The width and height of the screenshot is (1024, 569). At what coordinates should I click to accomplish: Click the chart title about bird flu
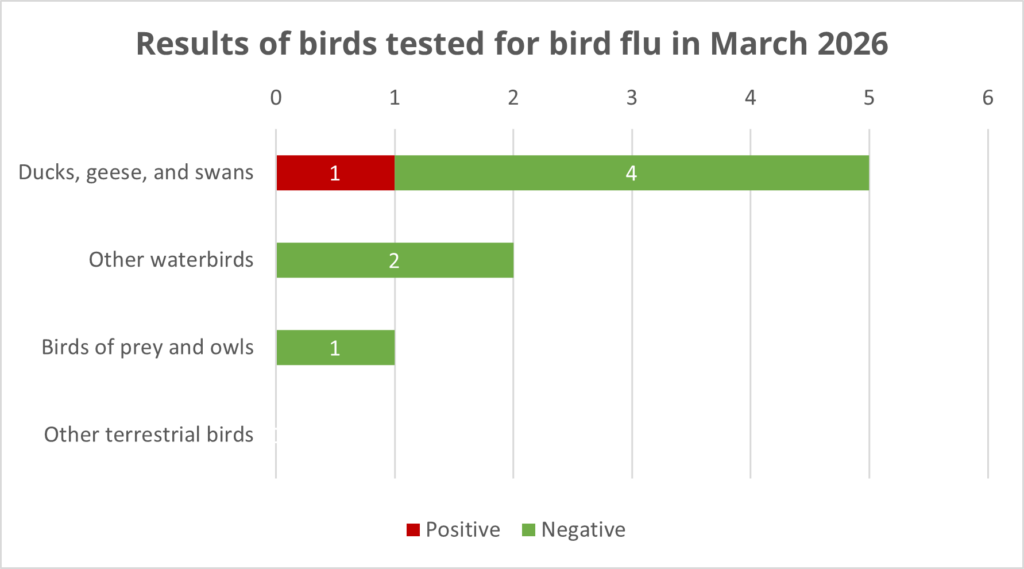point(512,45)
